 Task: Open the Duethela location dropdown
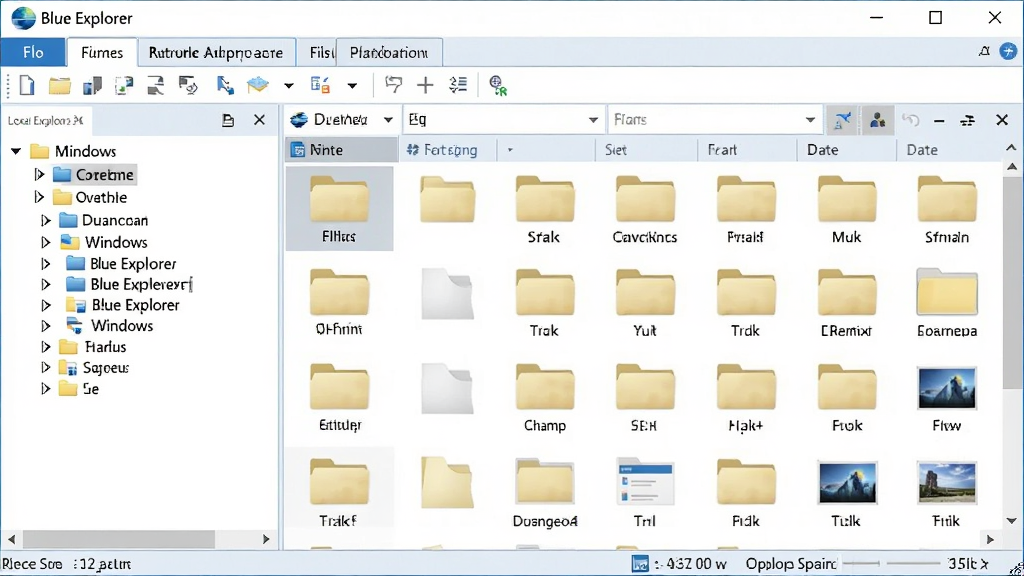[388, 120]
